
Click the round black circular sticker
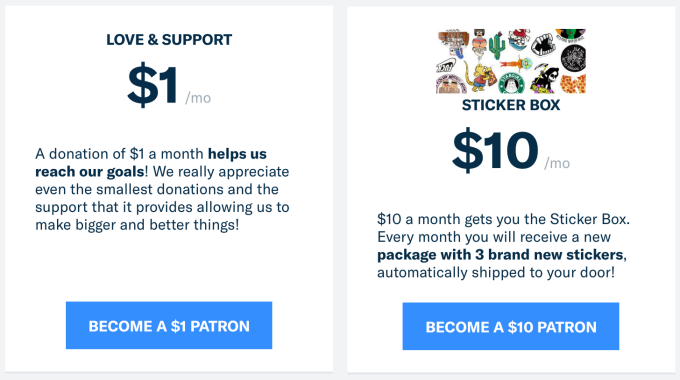pos(573,58)
